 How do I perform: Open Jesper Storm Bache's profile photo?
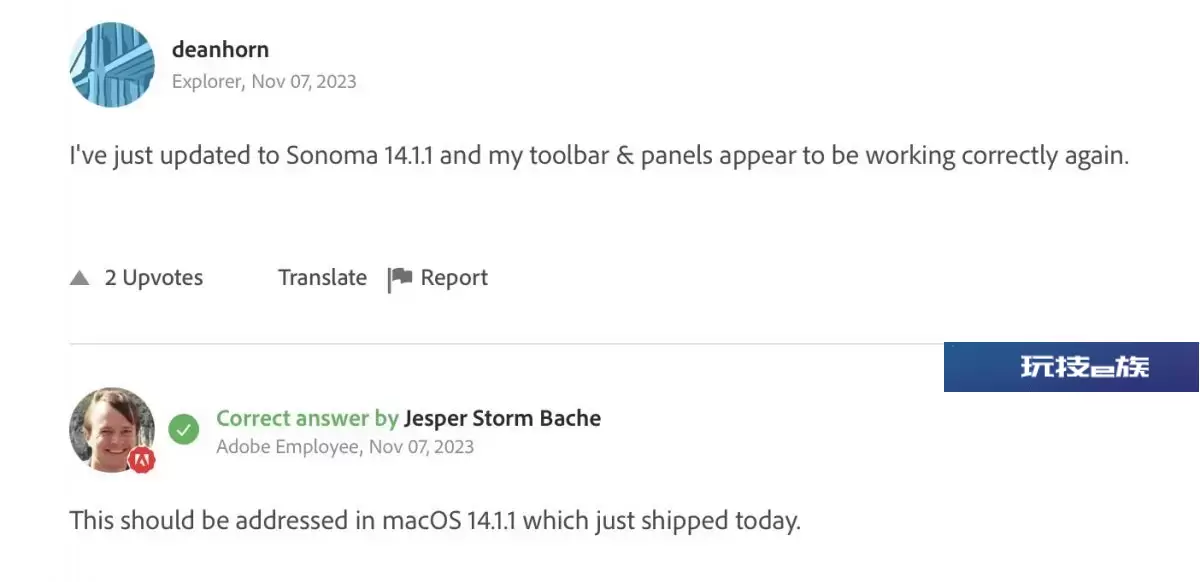click(112, 430)
